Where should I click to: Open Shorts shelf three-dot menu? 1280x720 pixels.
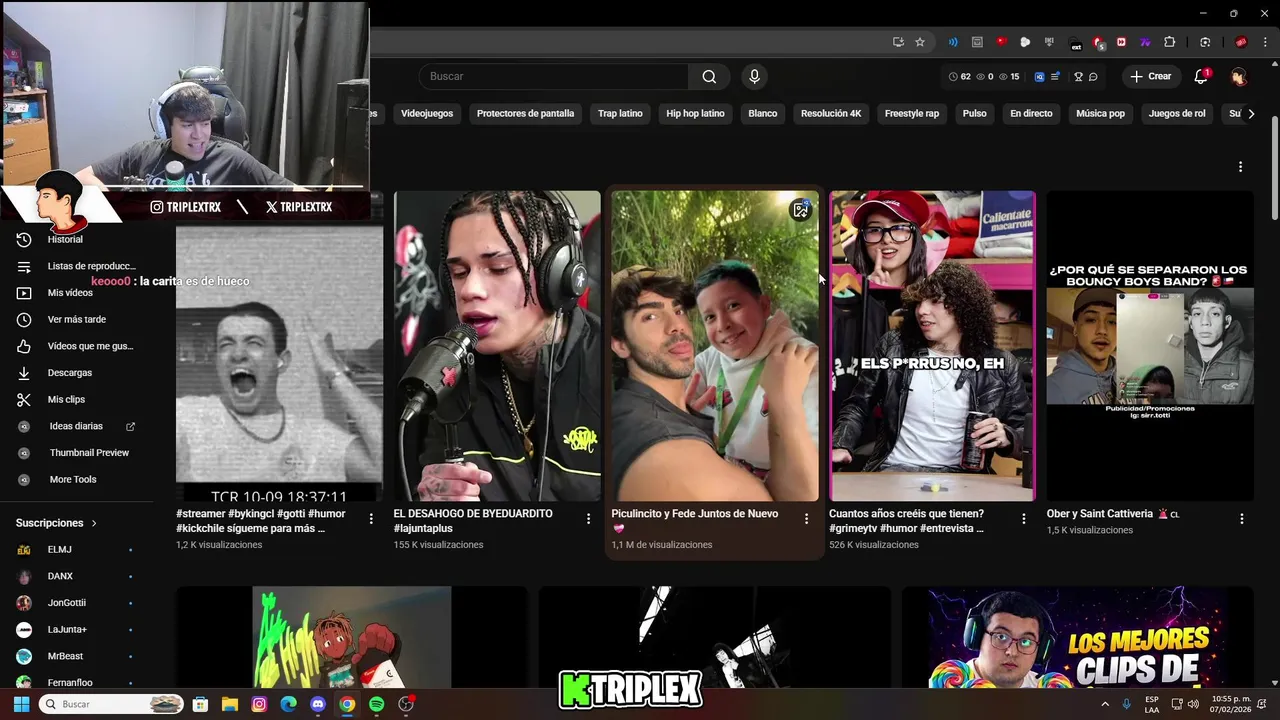click(1240, 167)
